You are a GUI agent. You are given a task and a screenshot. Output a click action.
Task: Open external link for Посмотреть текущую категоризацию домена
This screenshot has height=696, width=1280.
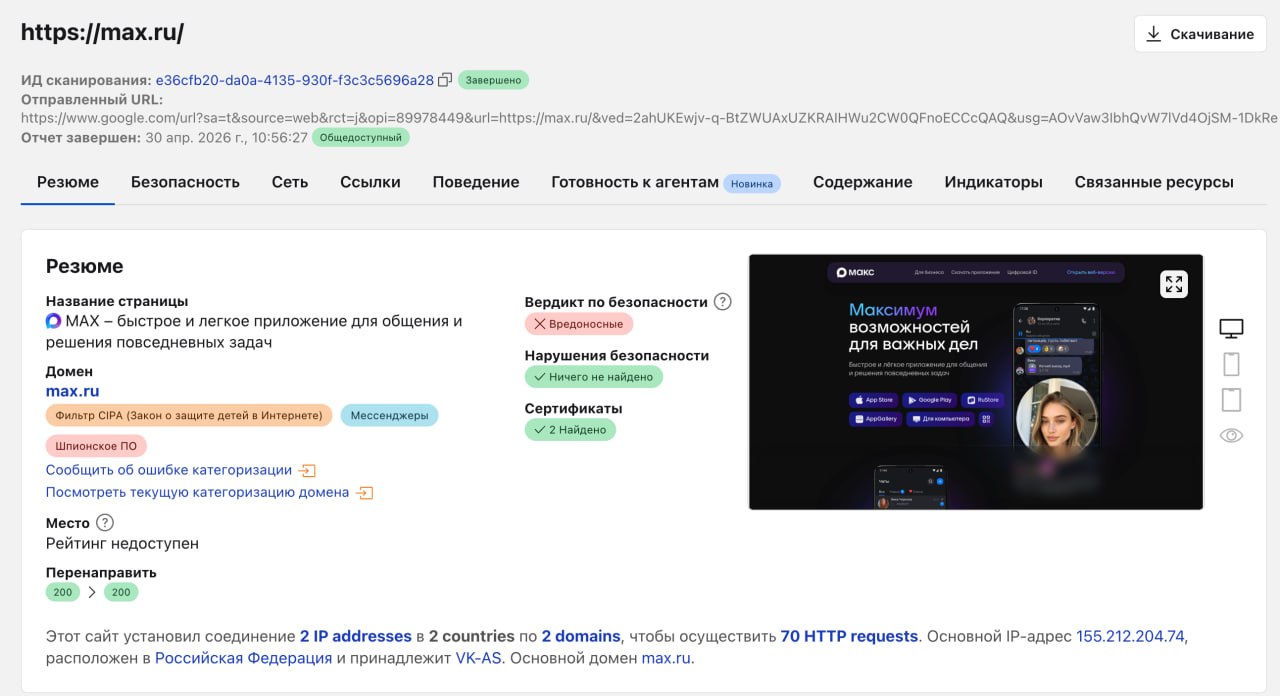coord(364,492)
